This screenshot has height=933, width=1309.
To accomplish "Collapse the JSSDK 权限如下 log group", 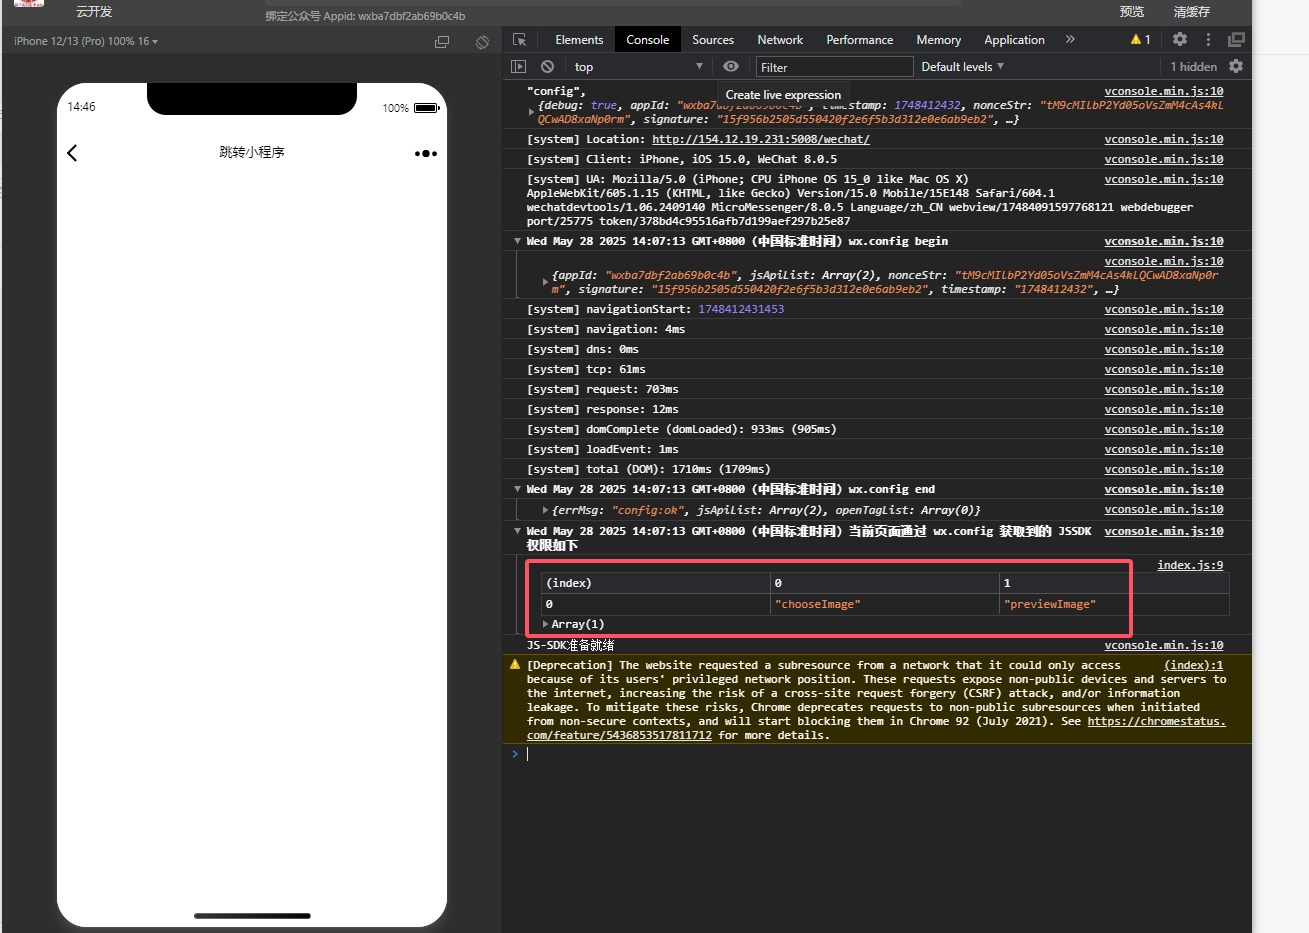I will [x=517, y=531].
